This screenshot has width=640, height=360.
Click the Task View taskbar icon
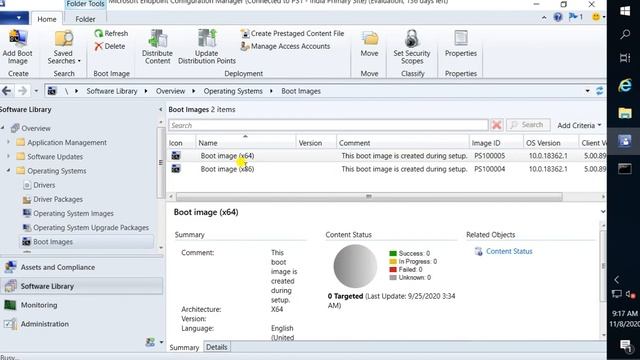625,58
